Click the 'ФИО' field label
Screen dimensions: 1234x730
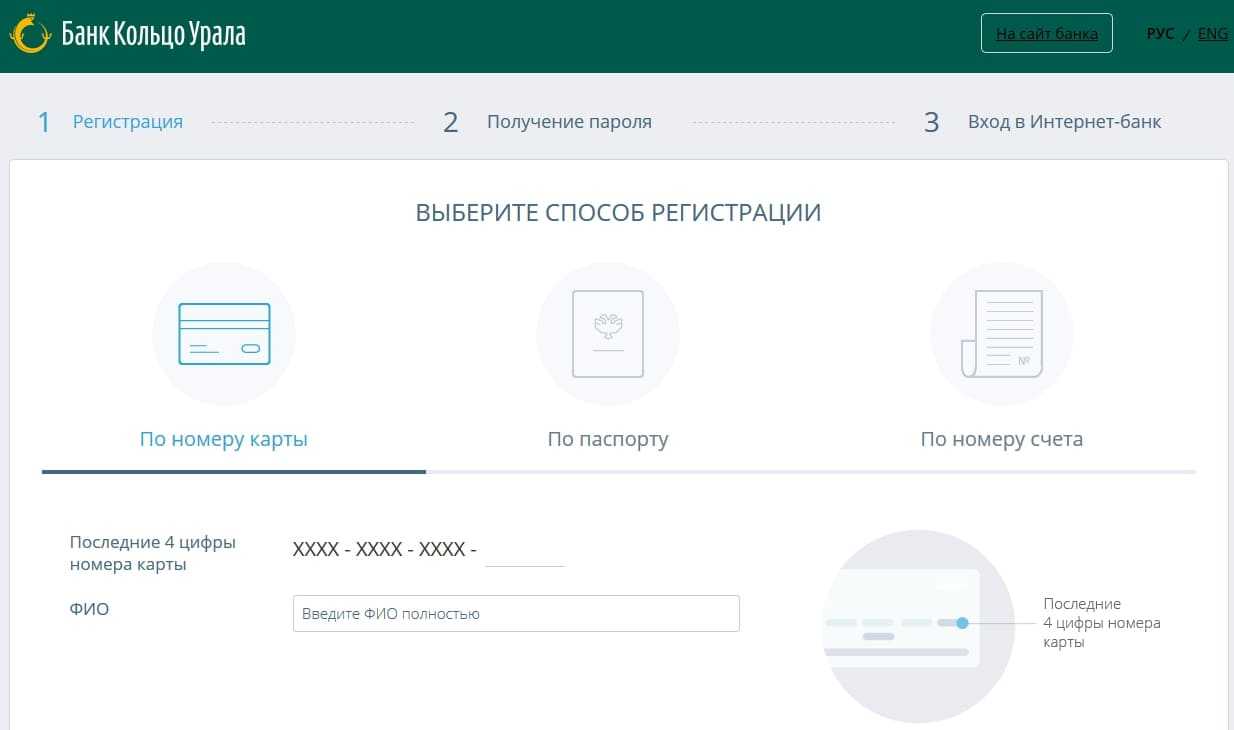pyautogui.click(x=89, y=608)
